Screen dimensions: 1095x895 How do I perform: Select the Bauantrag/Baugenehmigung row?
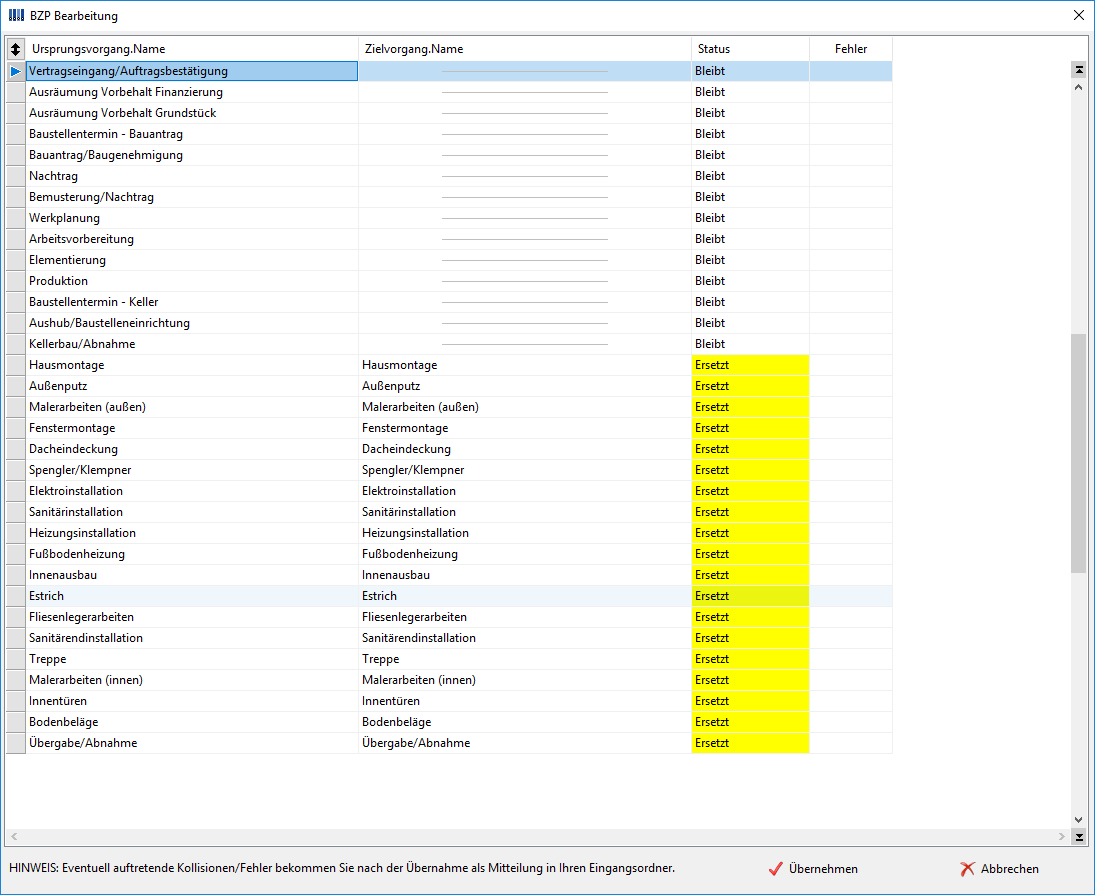point(449,155)
